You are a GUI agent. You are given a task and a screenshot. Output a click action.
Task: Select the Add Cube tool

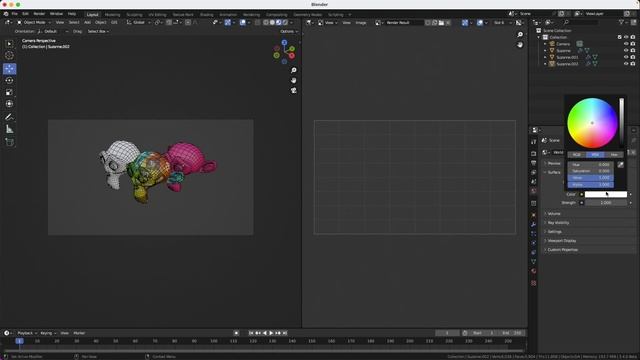[9, 142]
